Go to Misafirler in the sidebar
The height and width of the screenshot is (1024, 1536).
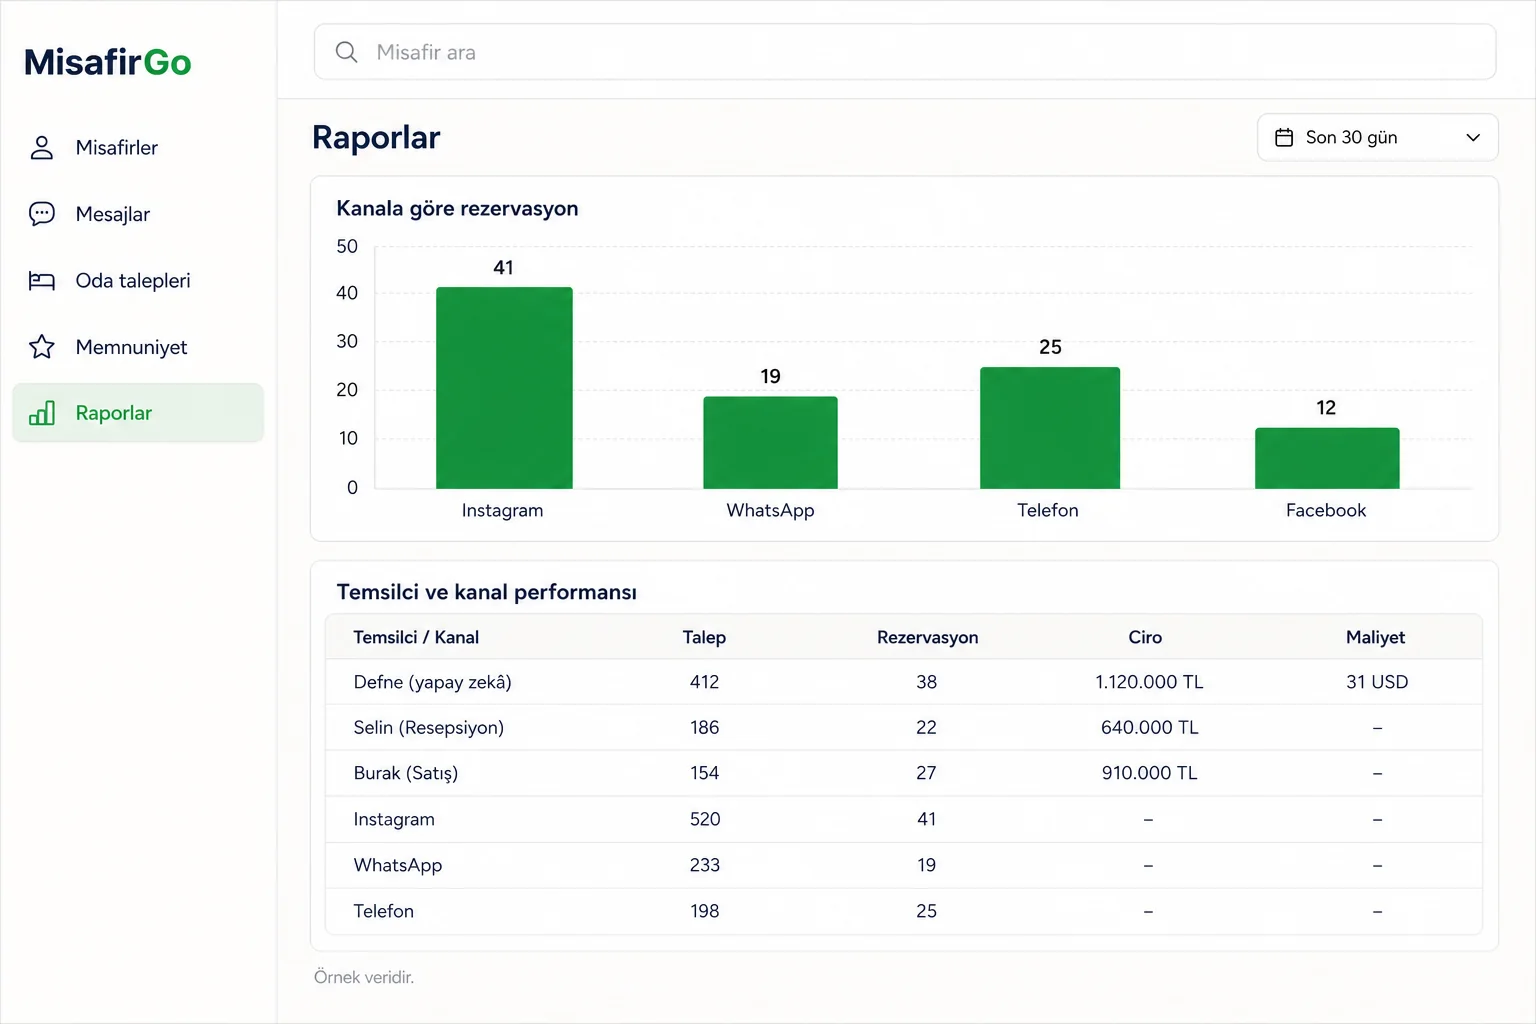(138, 148)
